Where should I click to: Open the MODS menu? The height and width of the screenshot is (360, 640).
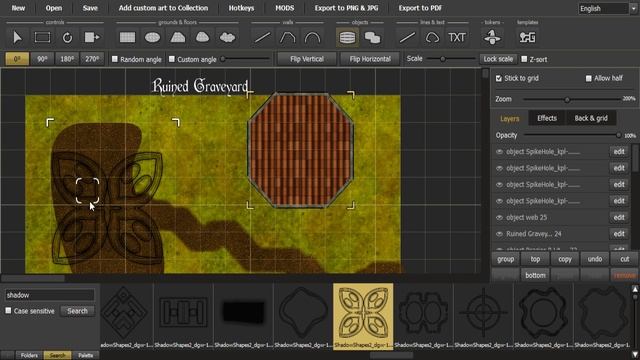pyautogui.click(x=284, y=8)
